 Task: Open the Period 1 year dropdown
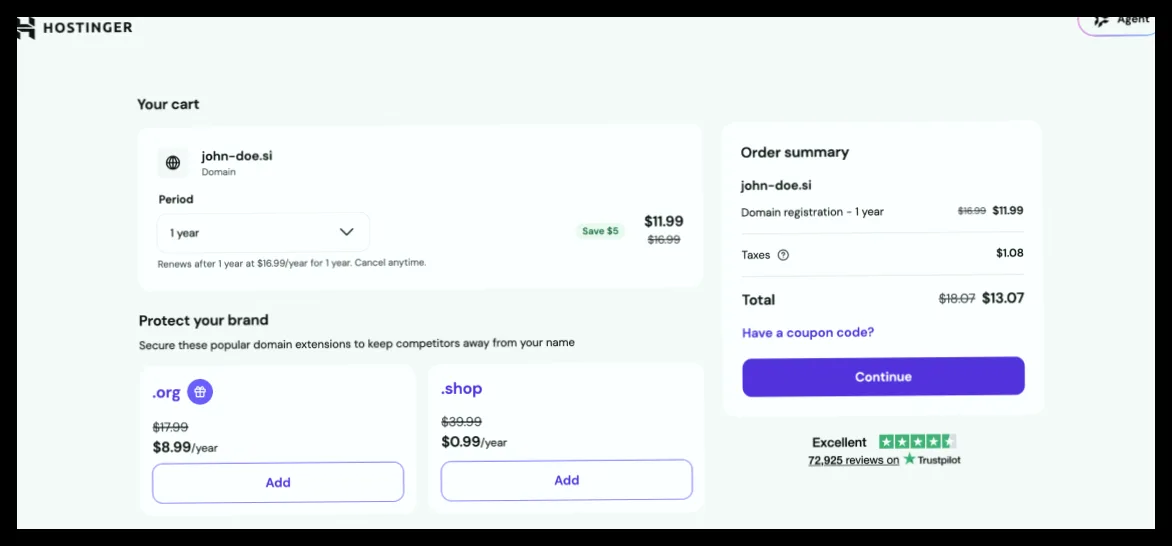coord(263,232)
